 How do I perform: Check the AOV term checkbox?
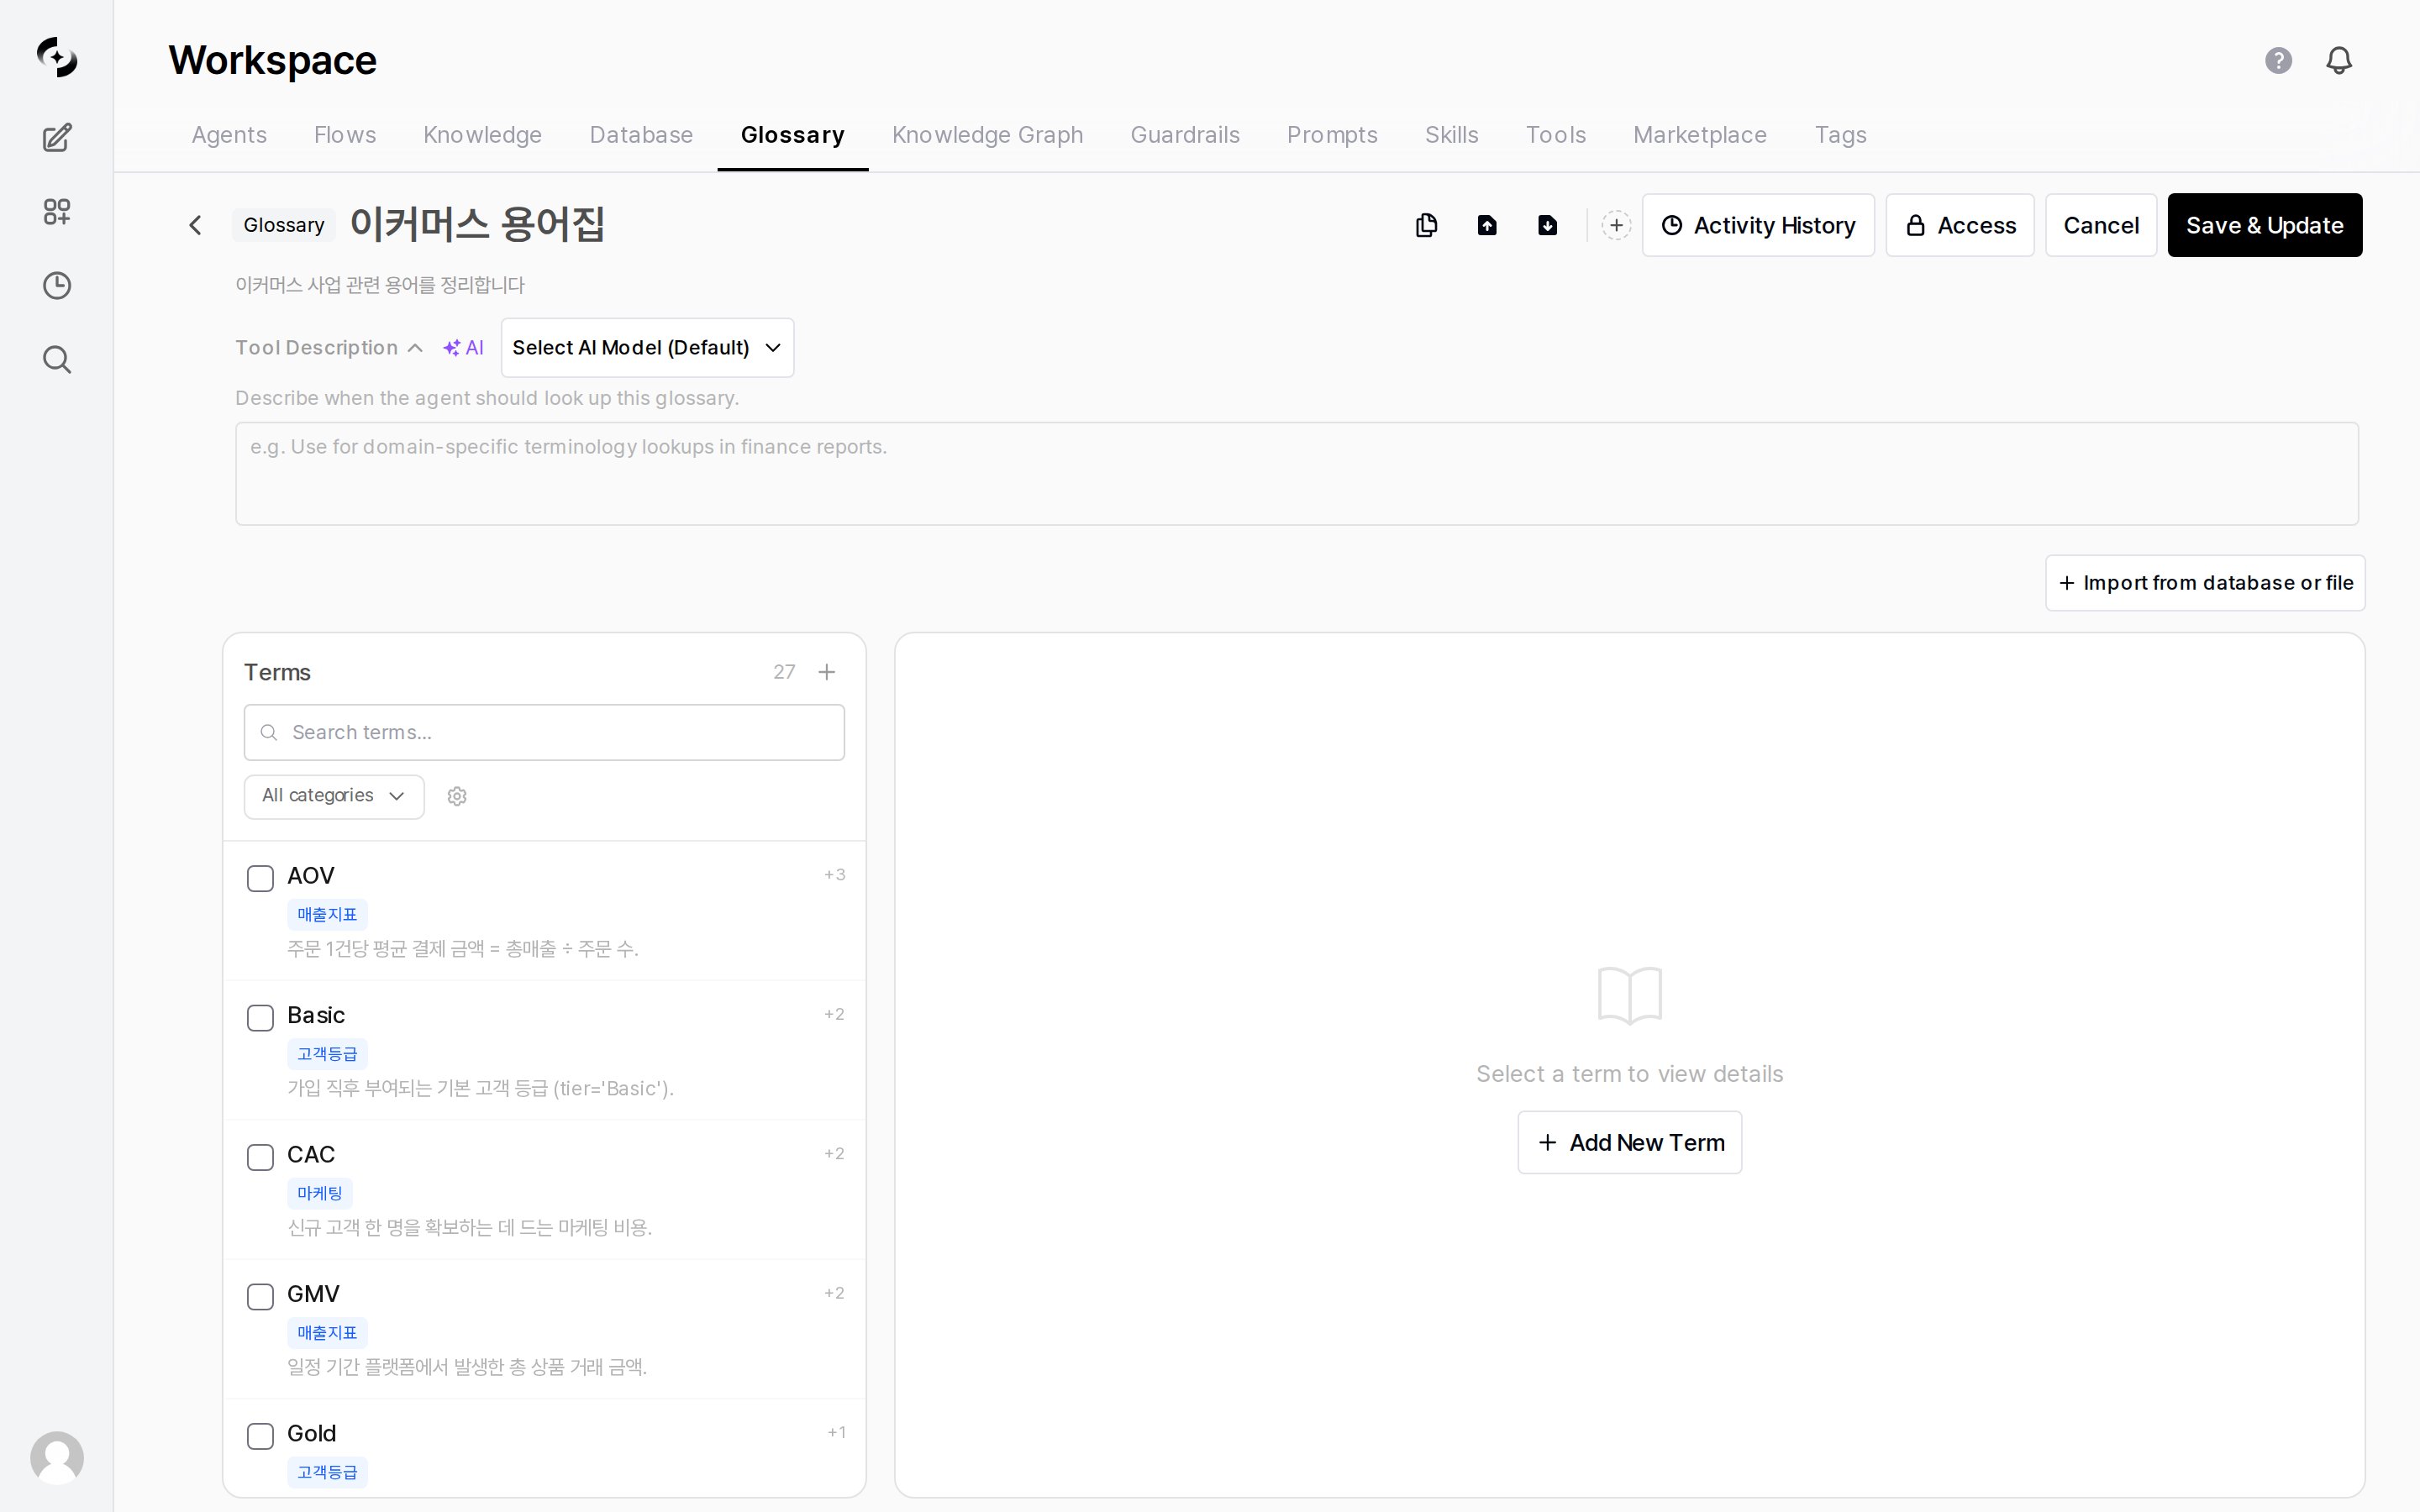point(260,878)
